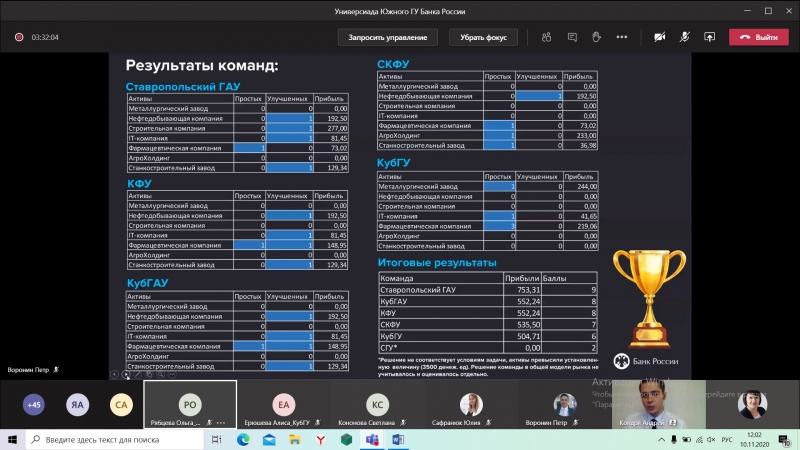The height and width of the screenshot is (450, 800).
Task: Toggle the camera on in Teams
Action: coord(659,37)
